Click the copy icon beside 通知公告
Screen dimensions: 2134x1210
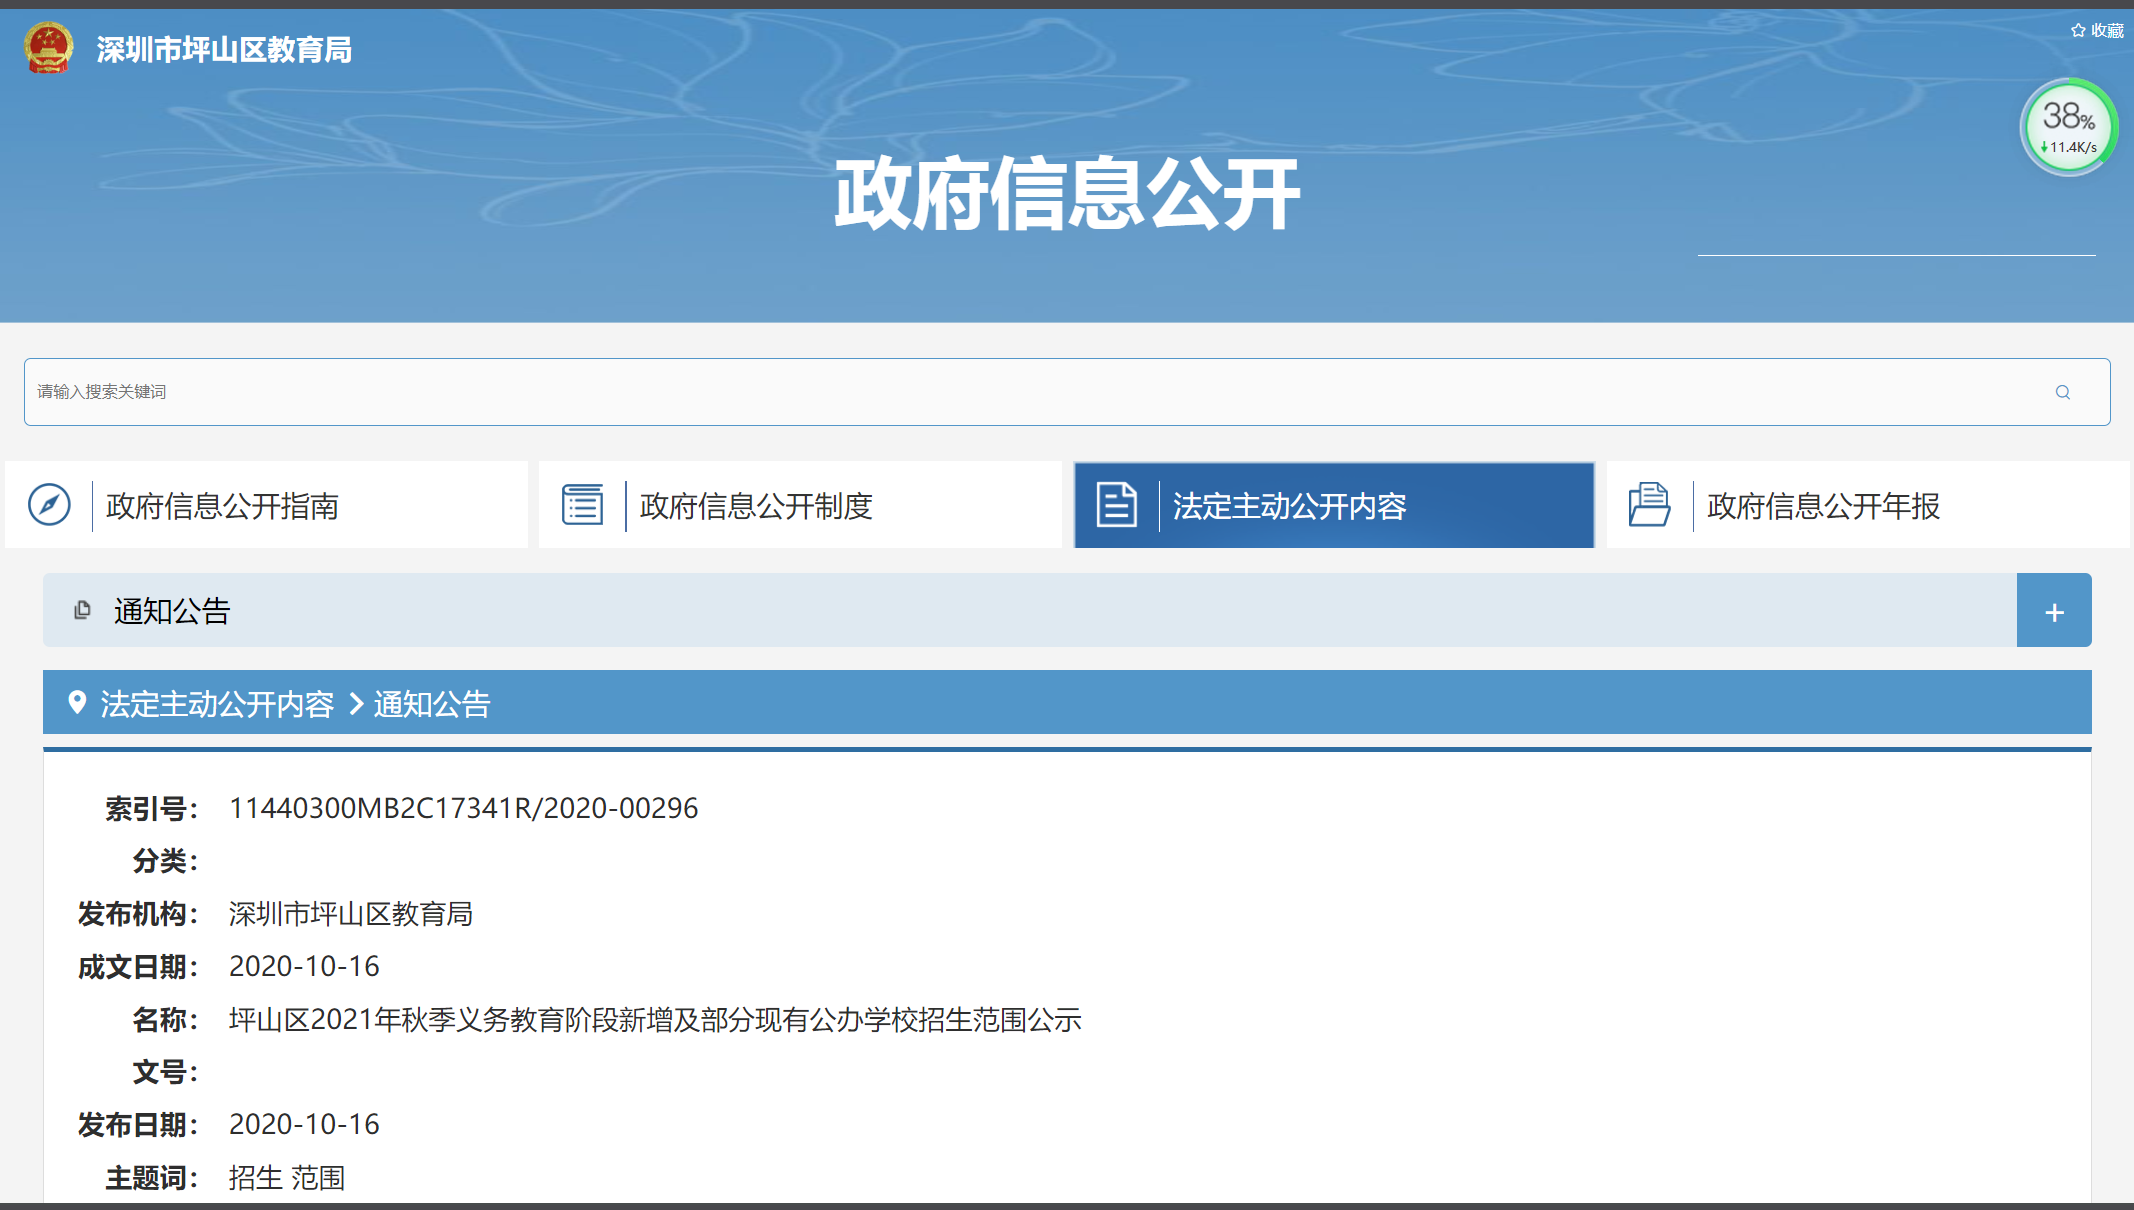(83, 610)
